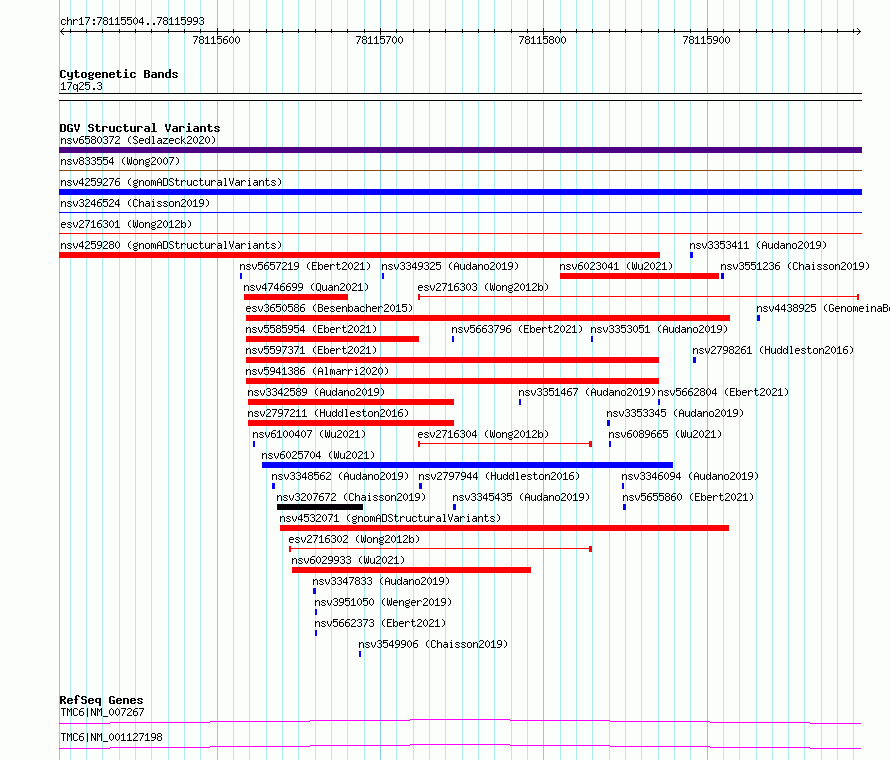Image resolution: width=890 pixels, height=760 pixels.
Task: Open nsv3349325 (Audano2019) label
Action: pyautogui.click(x=450, y=266)
